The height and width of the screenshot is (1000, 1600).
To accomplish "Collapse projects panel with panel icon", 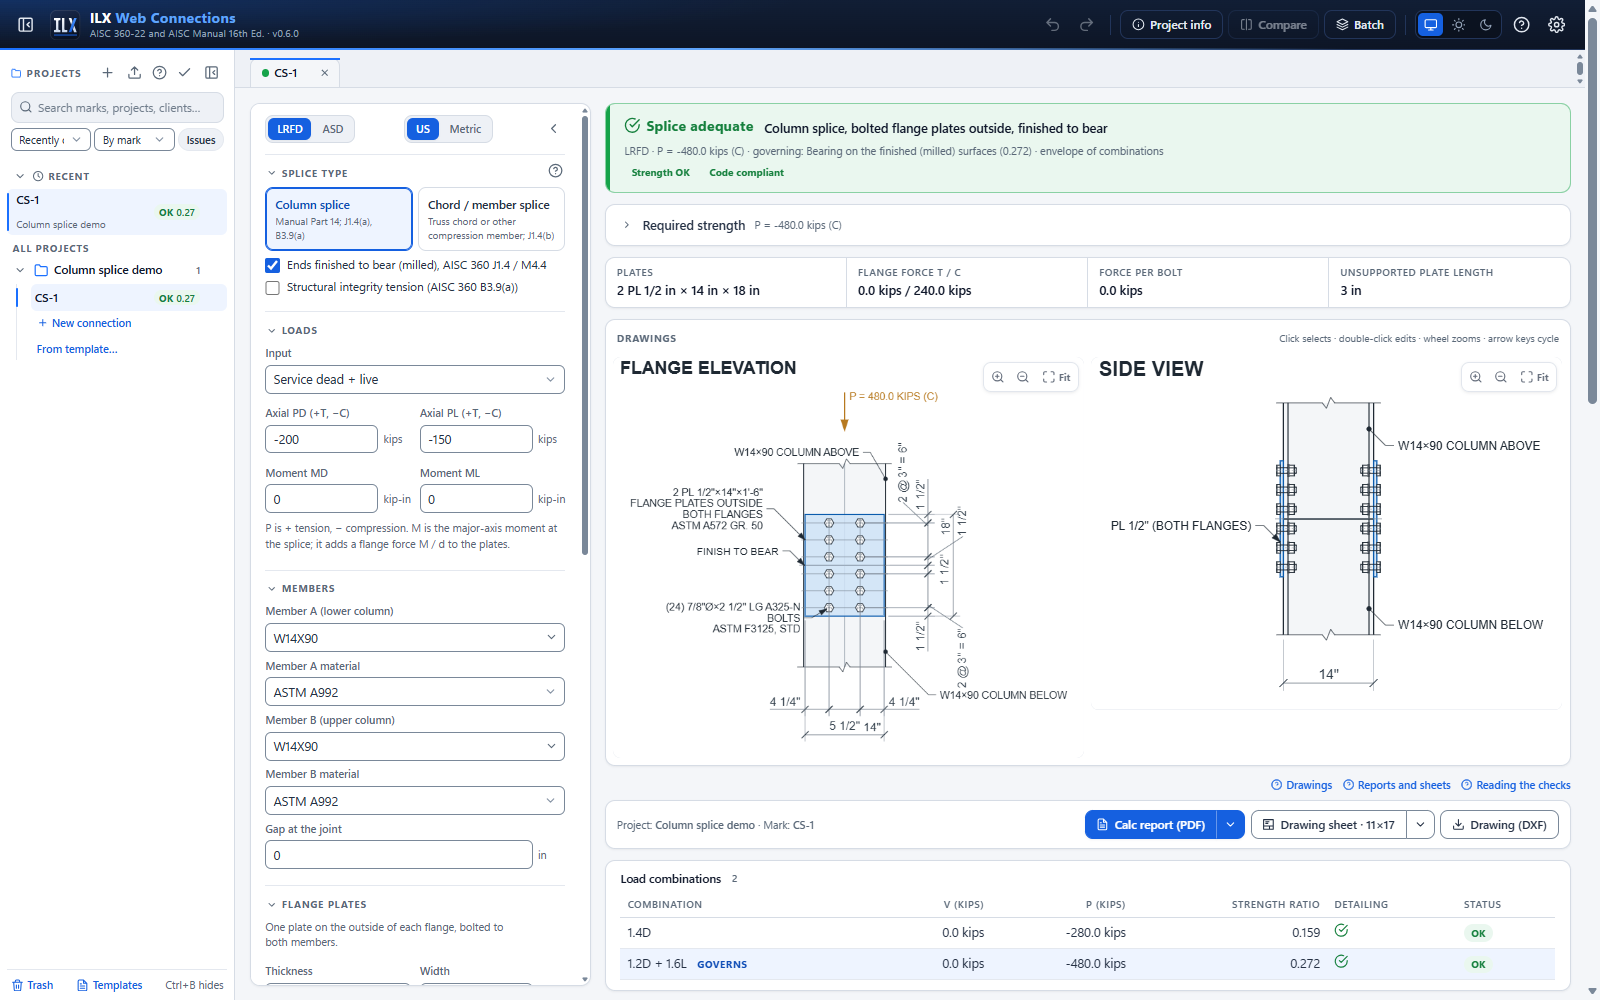I will 212,73.
